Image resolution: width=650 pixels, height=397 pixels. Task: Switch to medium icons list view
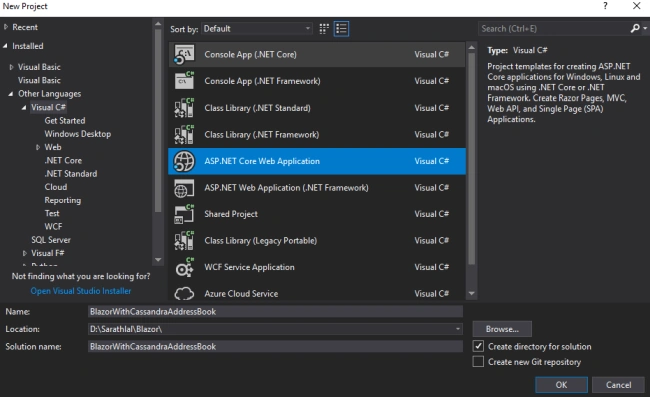pos(341,29)
